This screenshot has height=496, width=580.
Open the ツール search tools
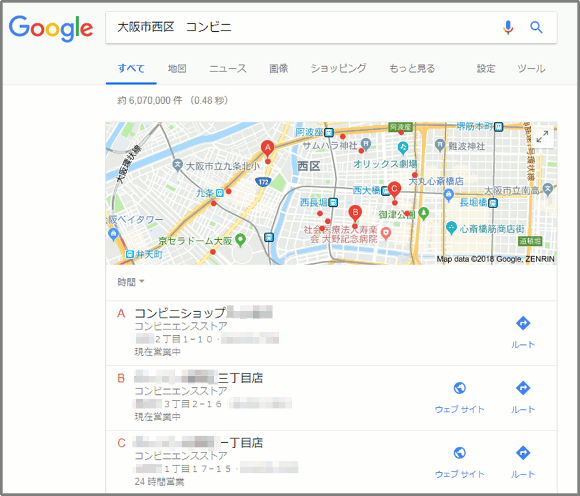[531, 69]
